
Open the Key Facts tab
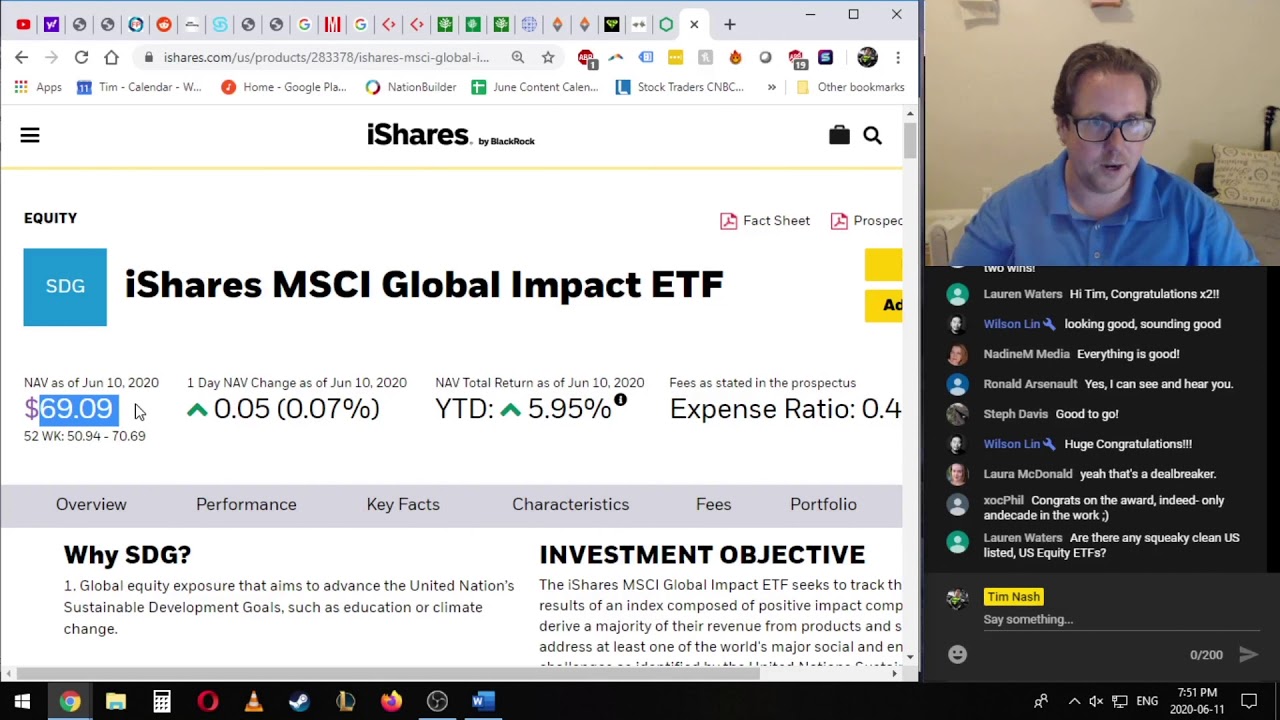coord(403,504)
